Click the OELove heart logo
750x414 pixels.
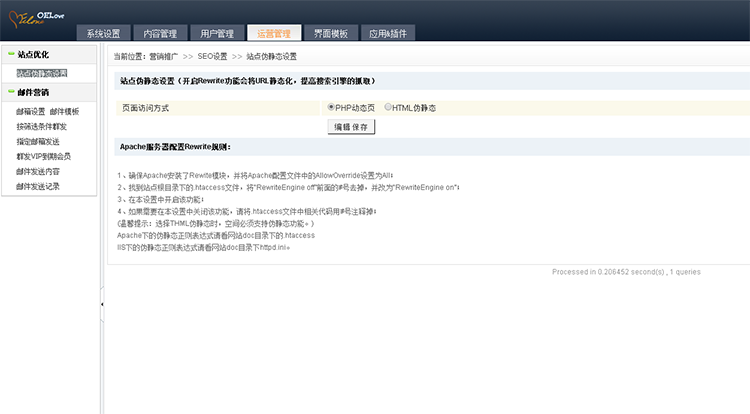36,19
